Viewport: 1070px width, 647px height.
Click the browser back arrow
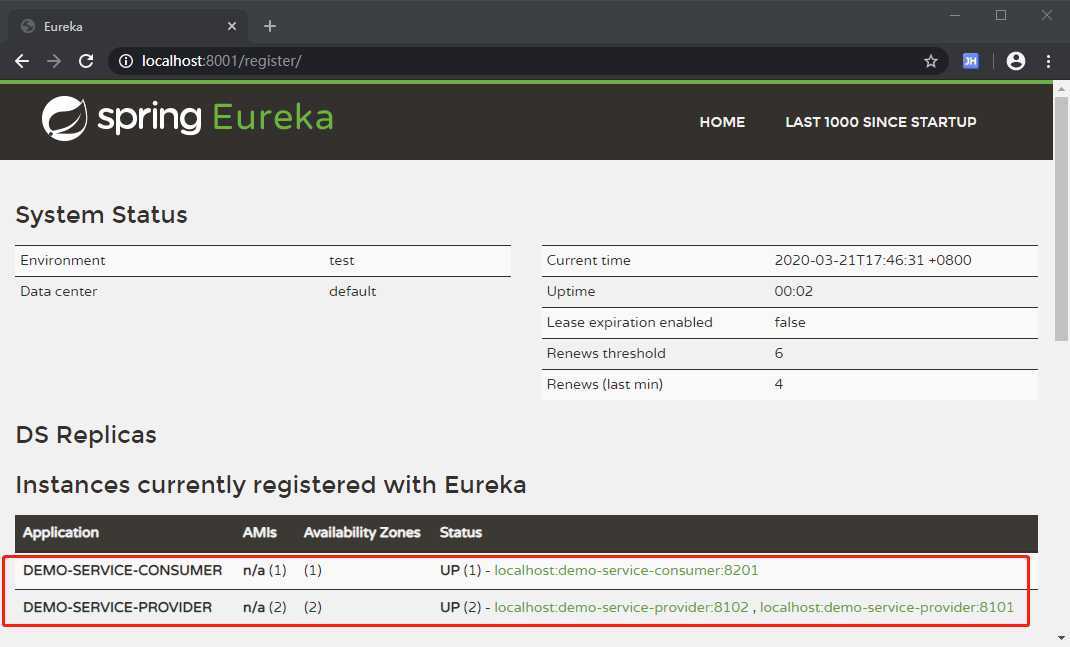pyautogui.click(x=22, y=61)
